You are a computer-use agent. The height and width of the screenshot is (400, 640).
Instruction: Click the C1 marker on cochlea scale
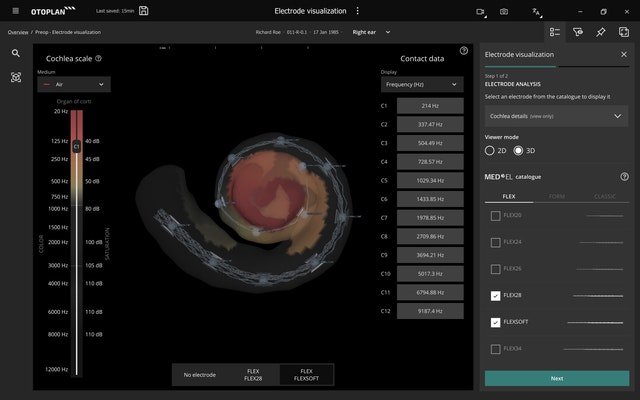(76, 147)
